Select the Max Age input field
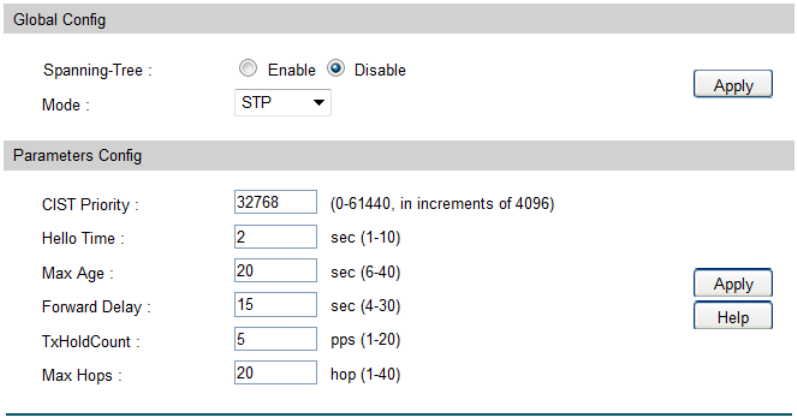797x417 pixels. point(275,271)
